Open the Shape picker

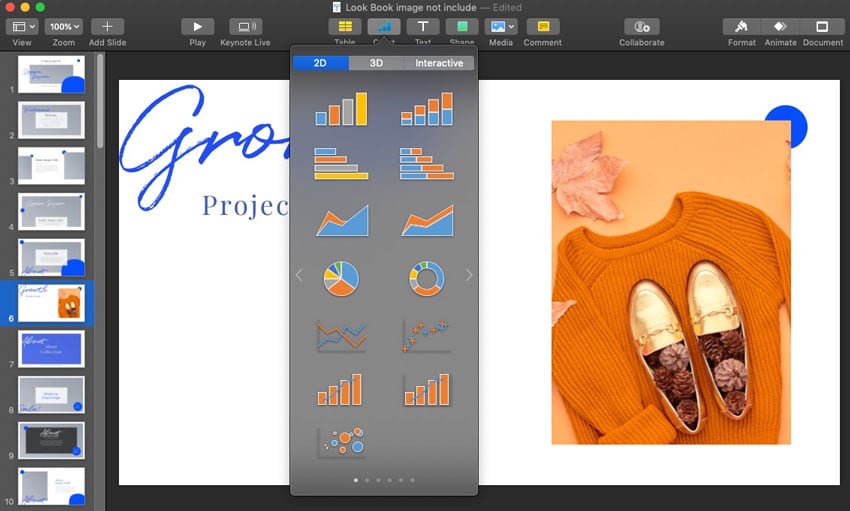click(462, 27)
